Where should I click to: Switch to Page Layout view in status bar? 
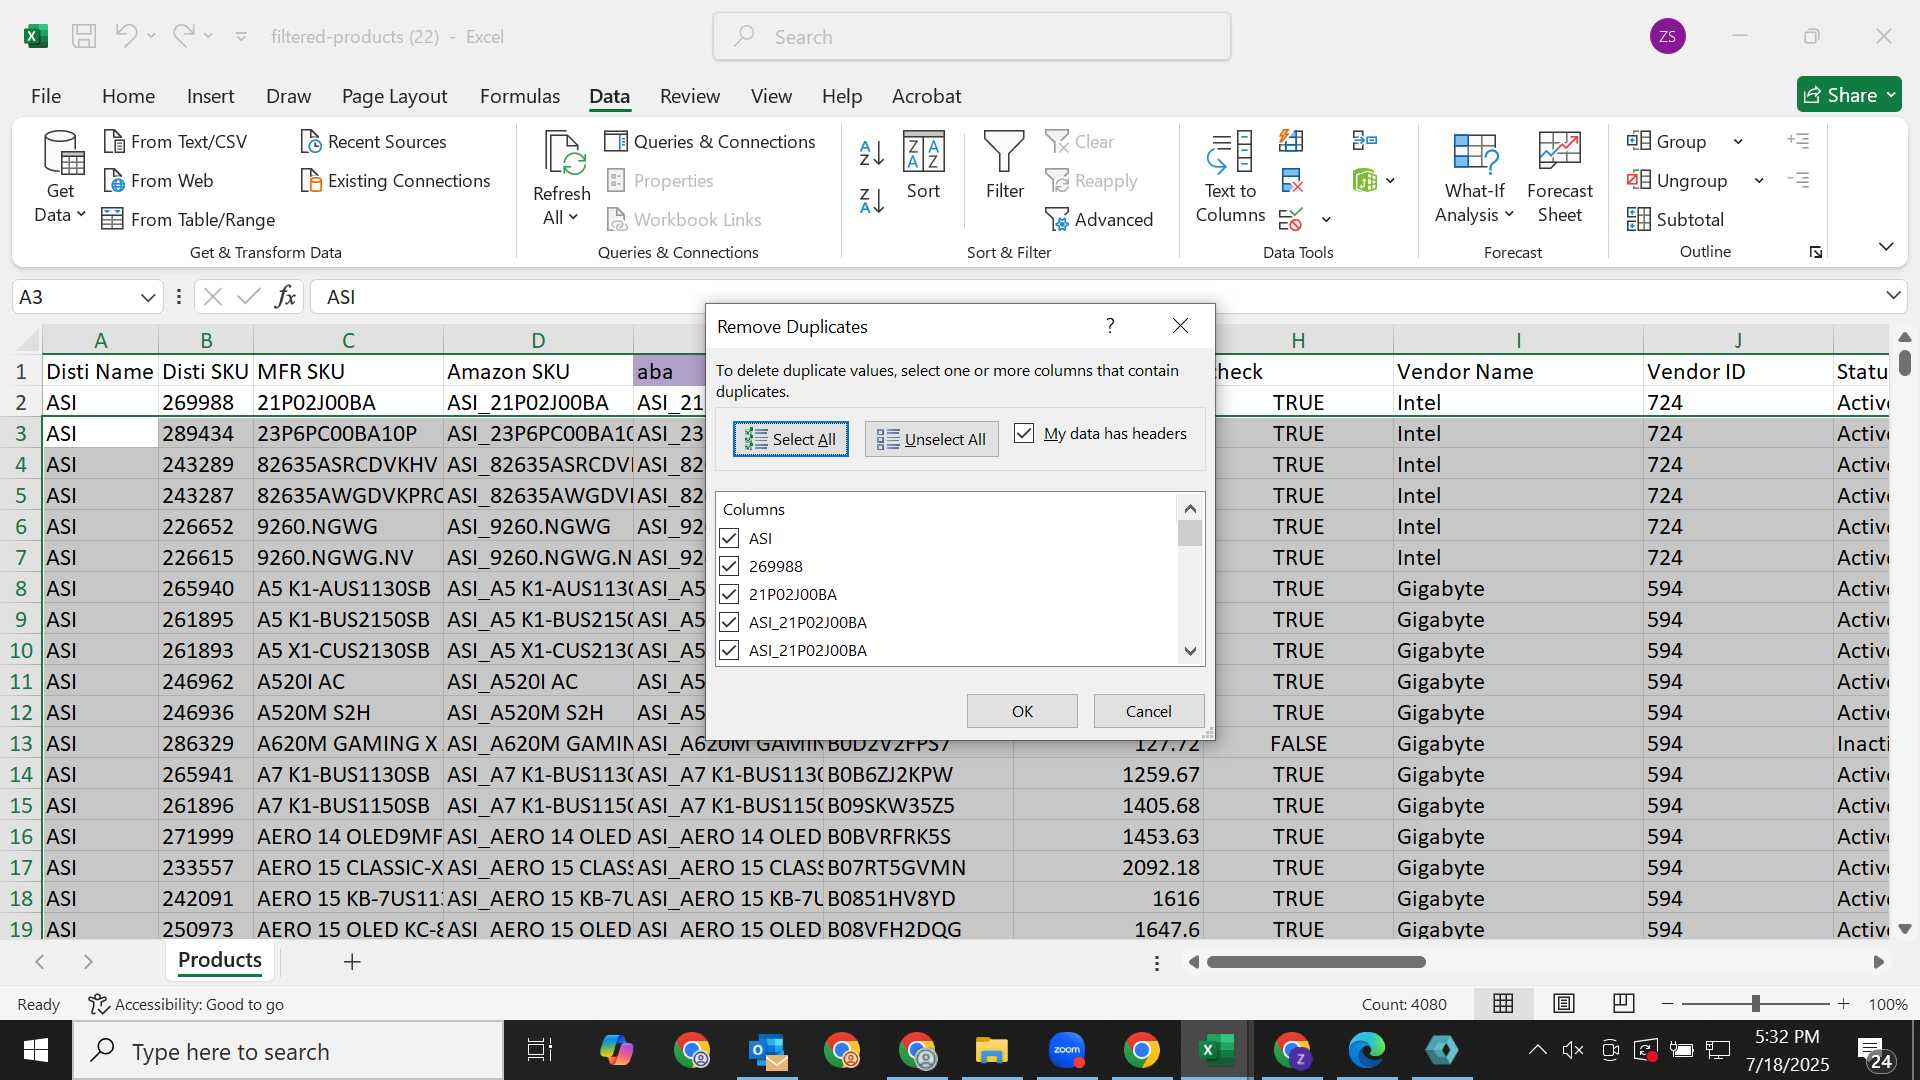click(1563, 1003)
